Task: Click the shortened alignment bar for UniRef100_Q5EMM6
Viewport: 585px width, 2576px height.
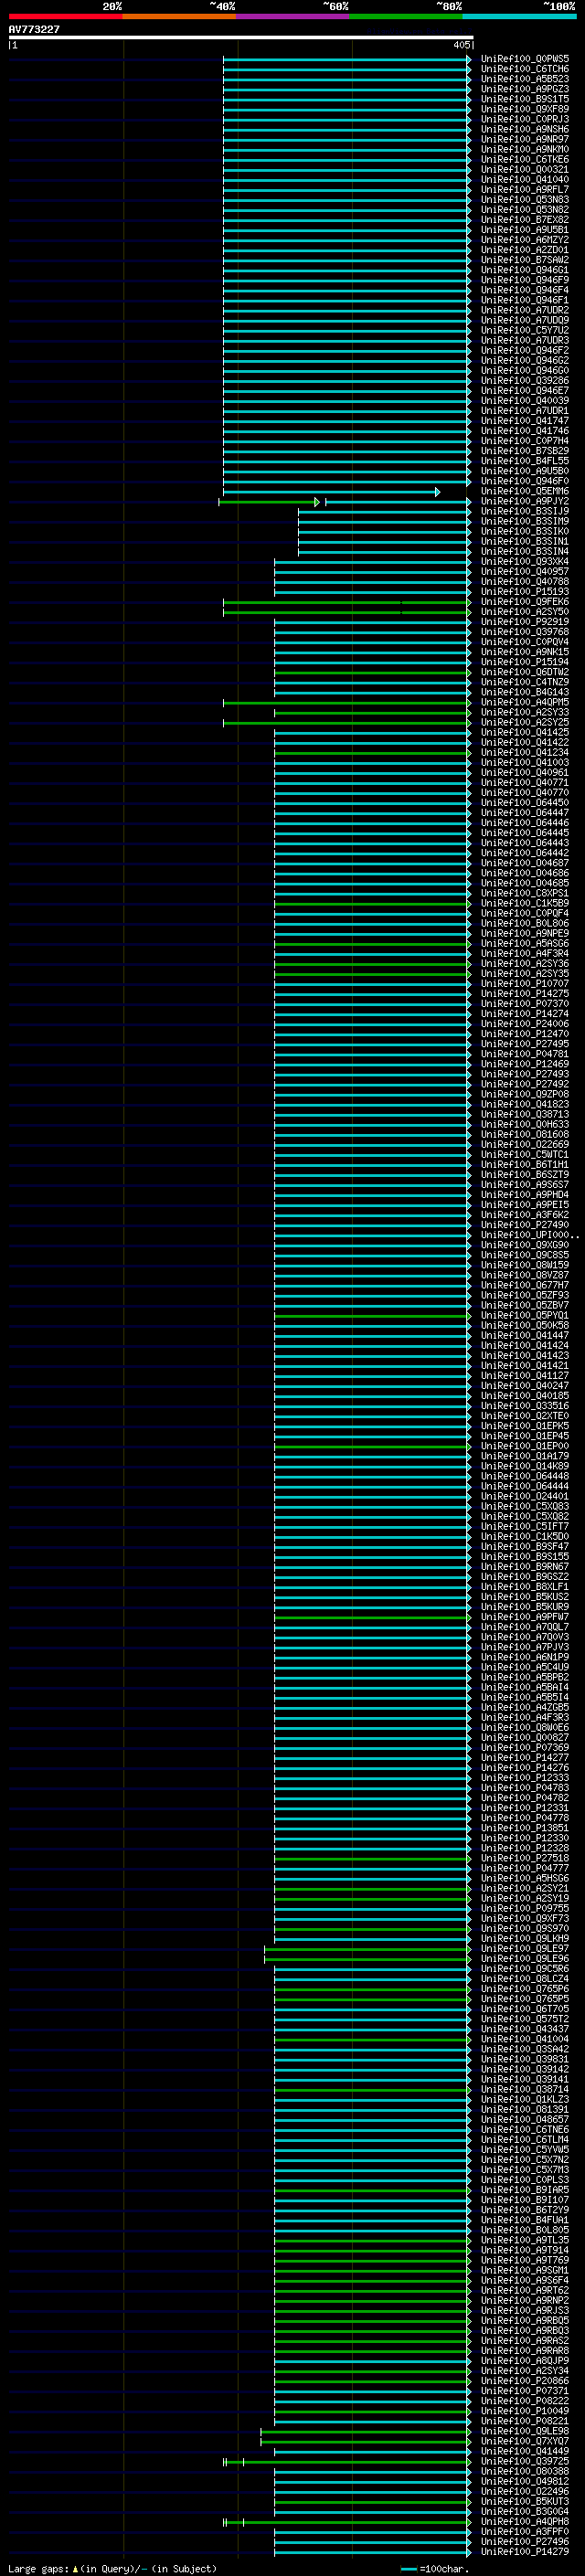Action: pyautogui.click(x=331, y=491)
